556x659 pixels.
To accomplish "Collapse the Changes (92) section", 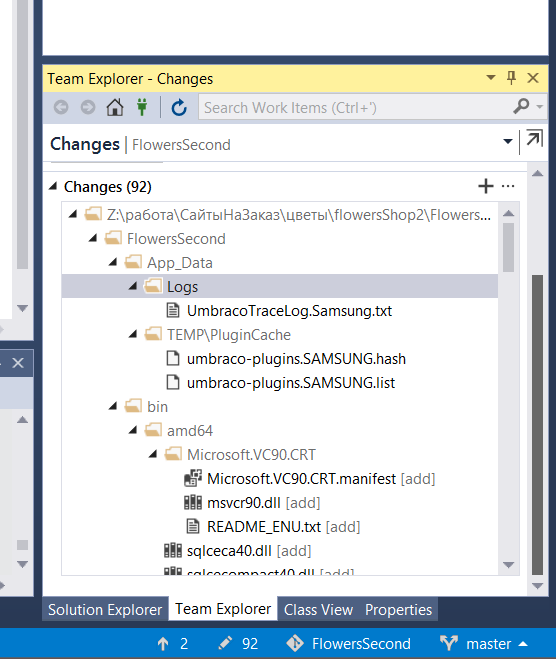I will pos(53,186).
